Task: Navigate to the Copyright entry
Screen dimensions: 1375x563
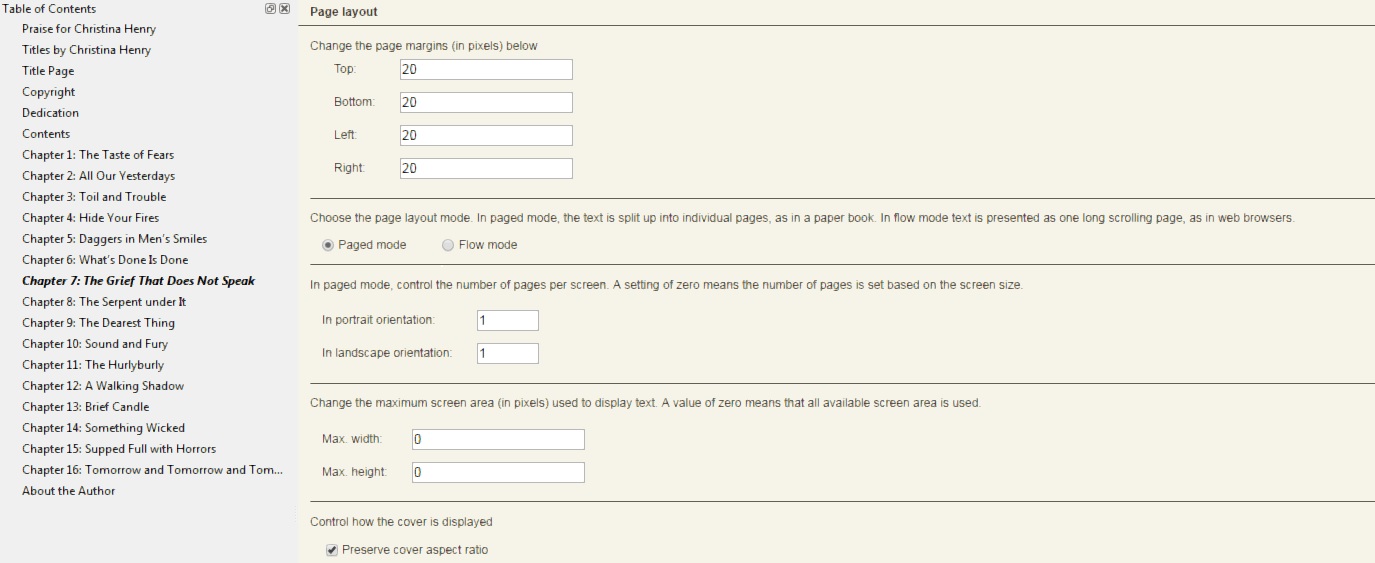Action: [x=48, y=92]
